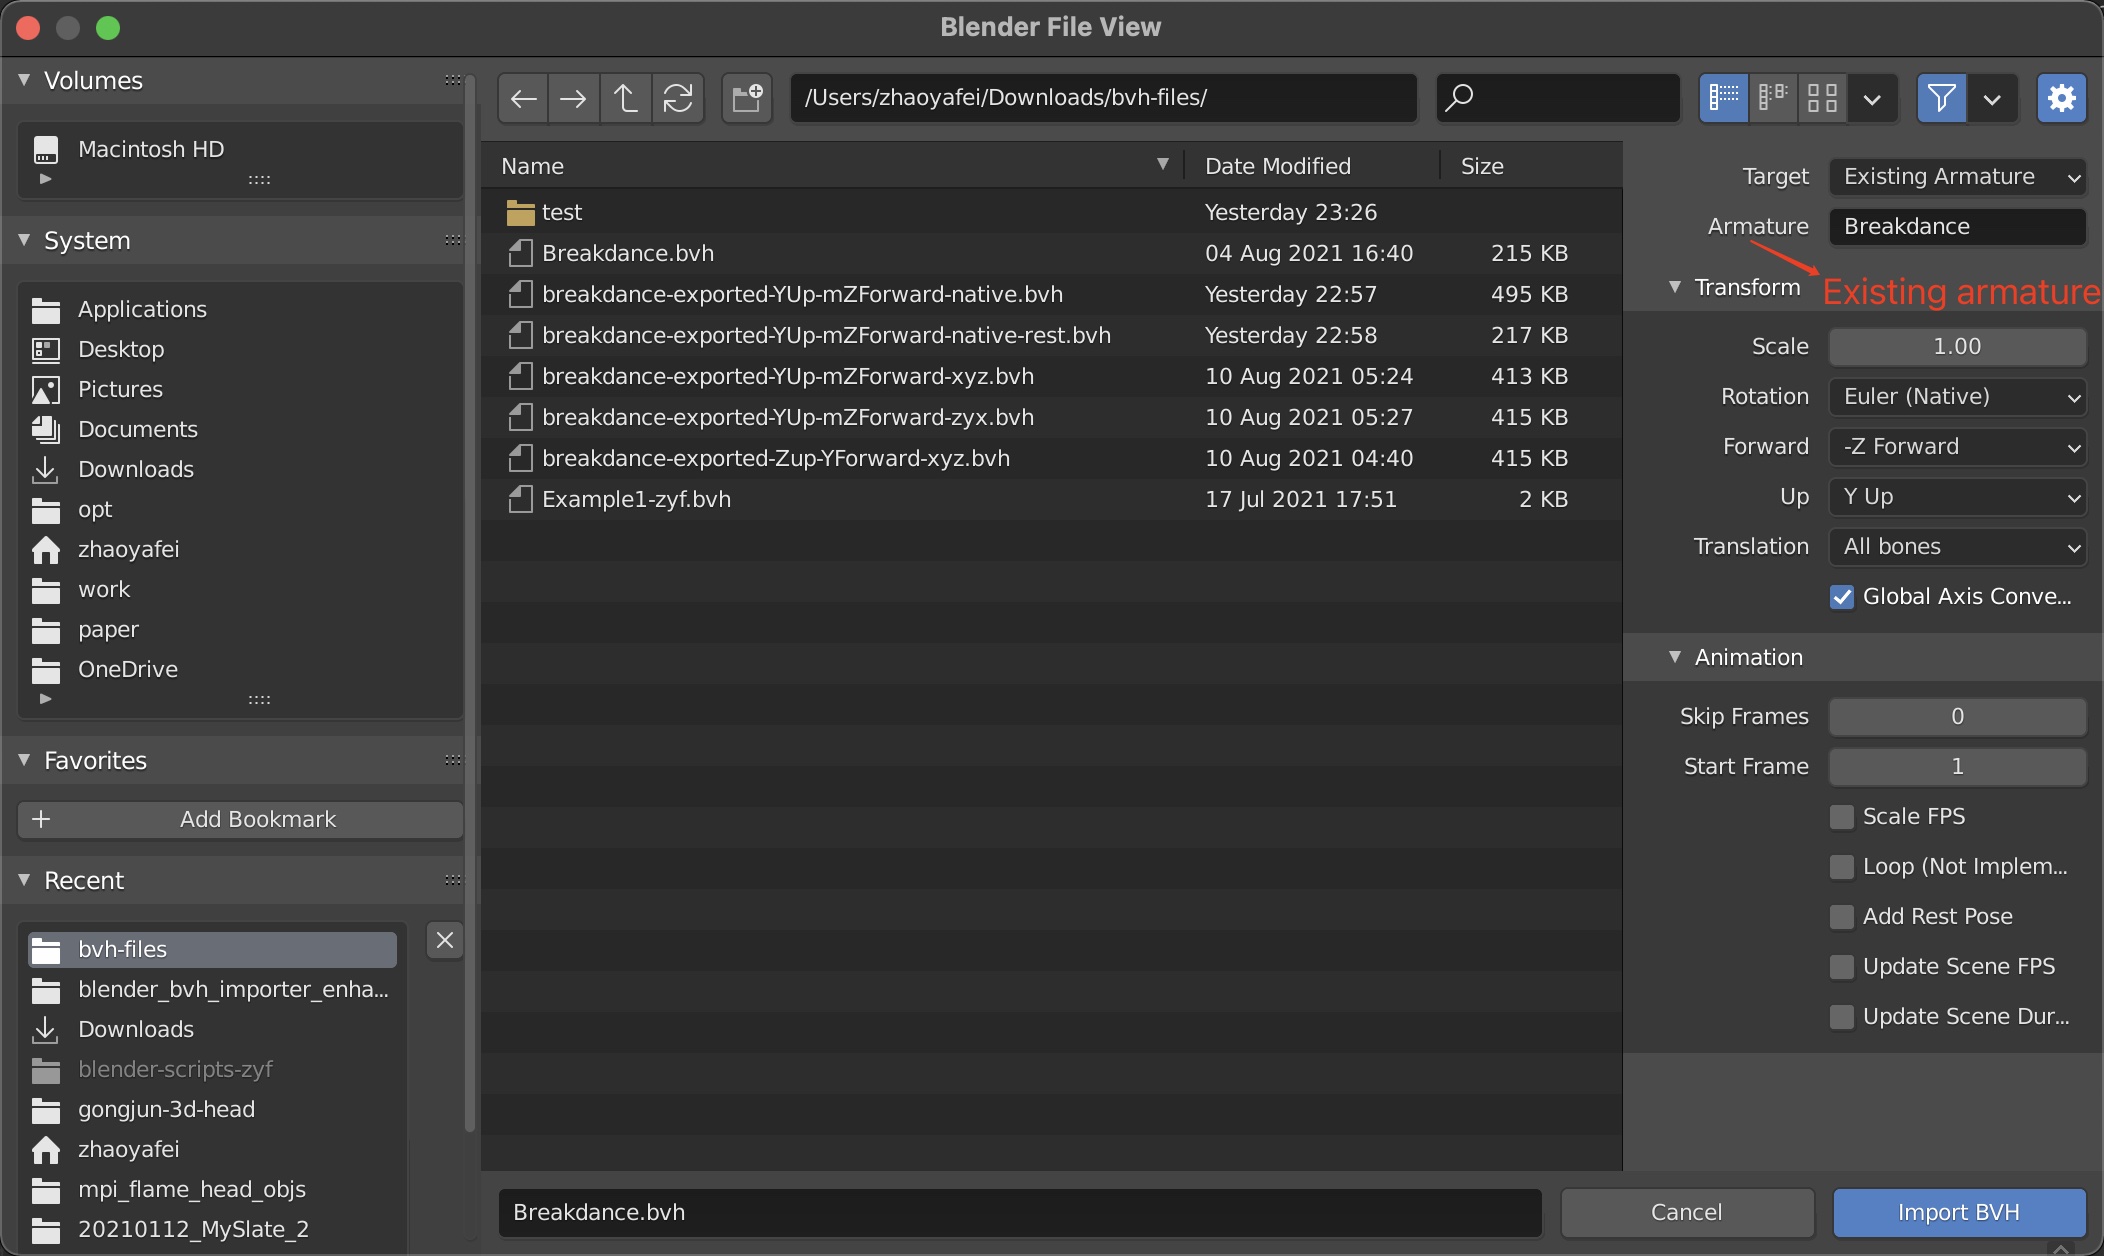
Task: Switch to vertical list display mode
Action: tap(1724, 98)
